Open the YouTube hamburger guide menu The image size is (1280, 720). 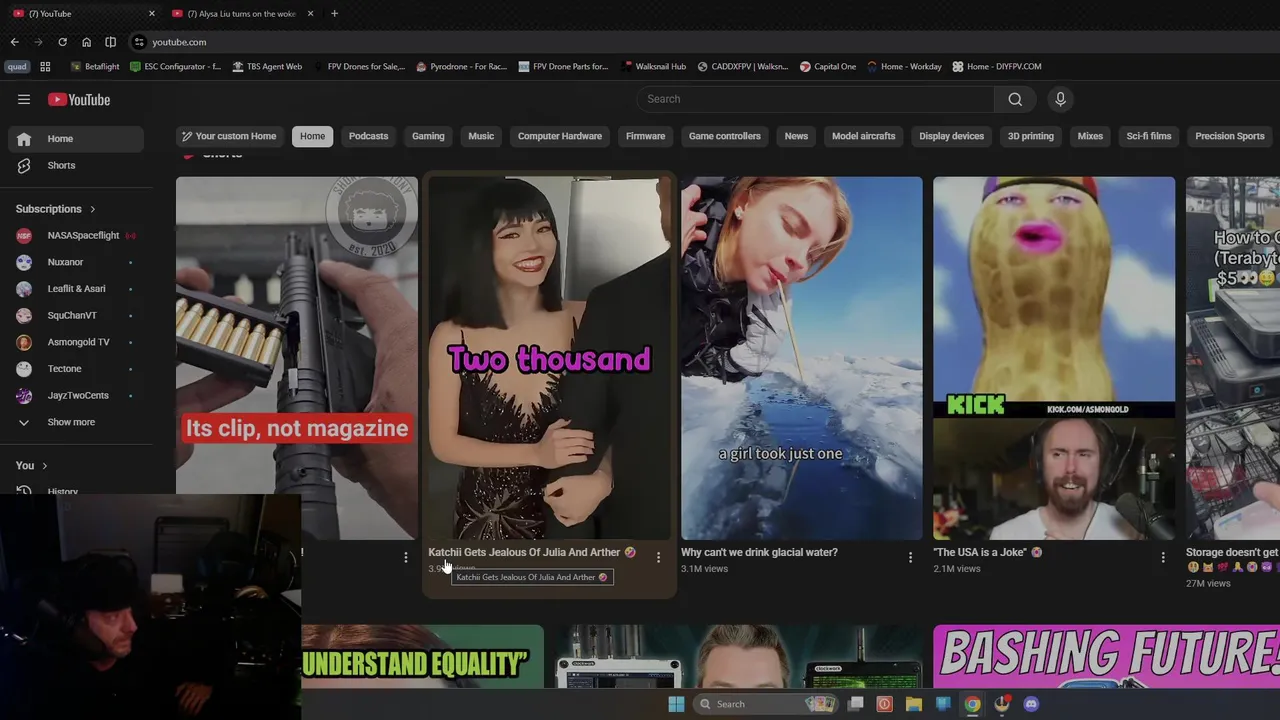pos(24,99)
